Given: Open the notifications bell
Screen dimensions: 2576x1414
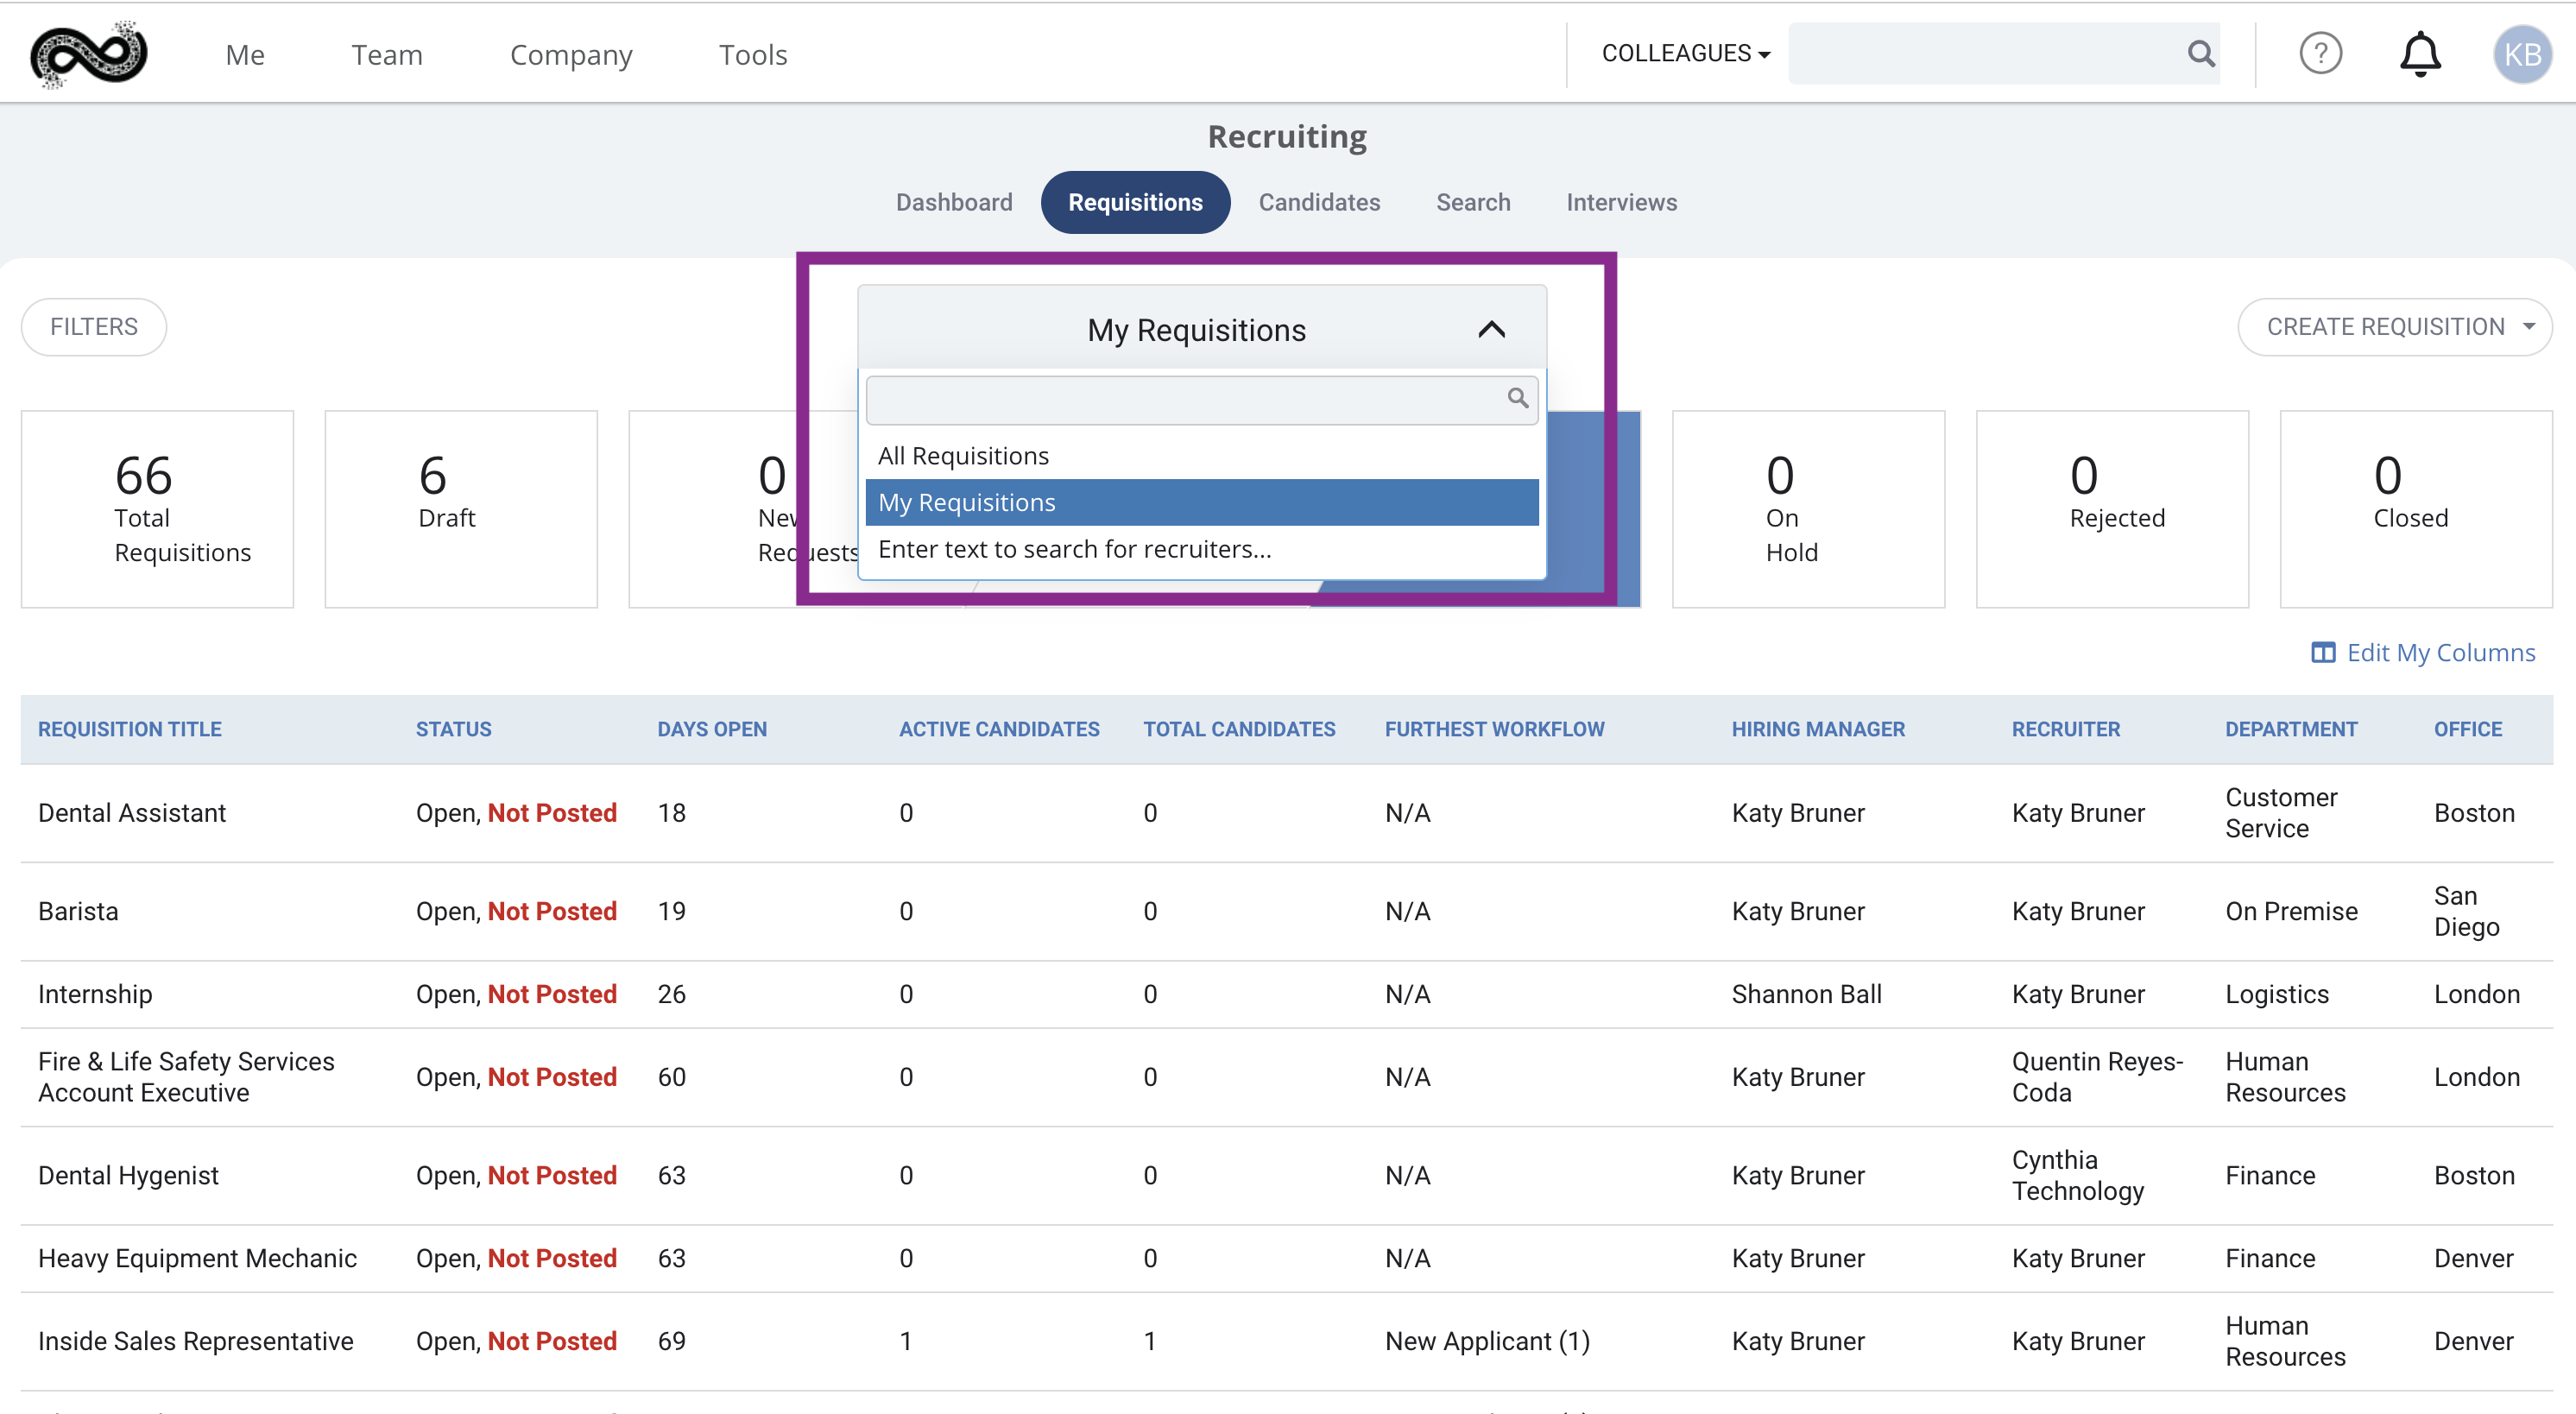Looking at the screenshot, I should pos(2420,54).
